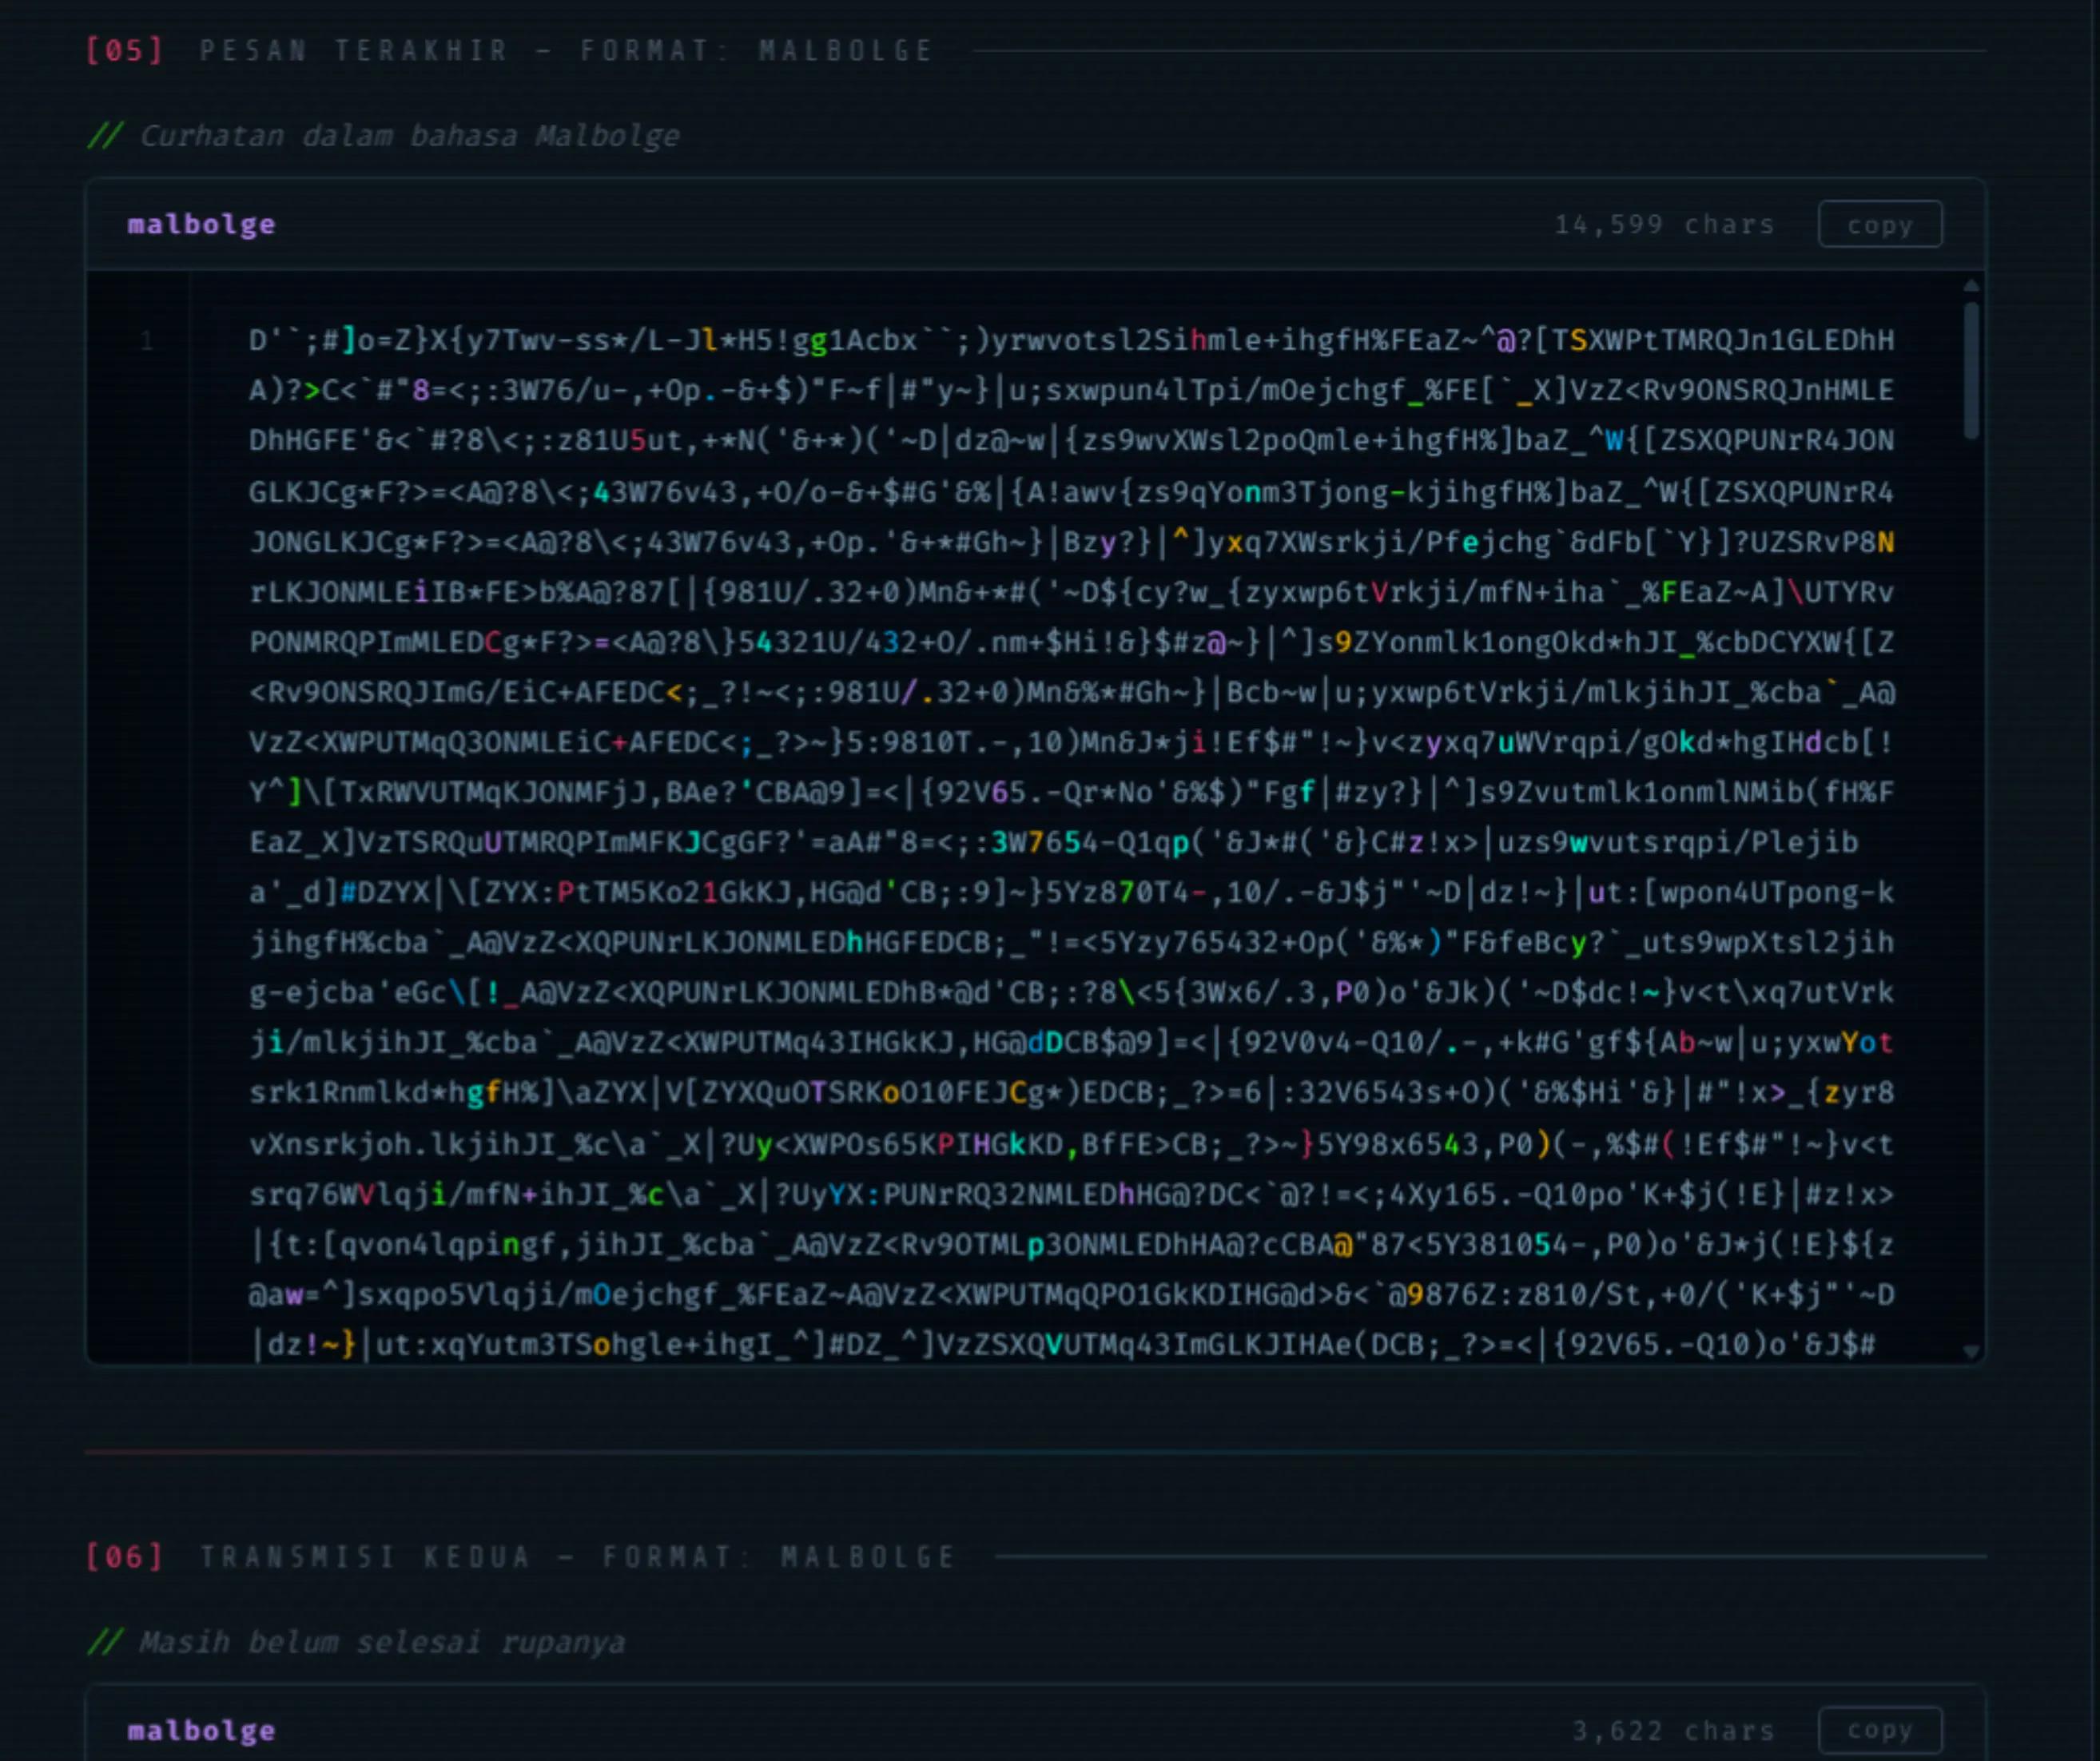The width and height of the screenshot is (2100, 1761).
Task: Click the [05] section number
Action: 125,50
